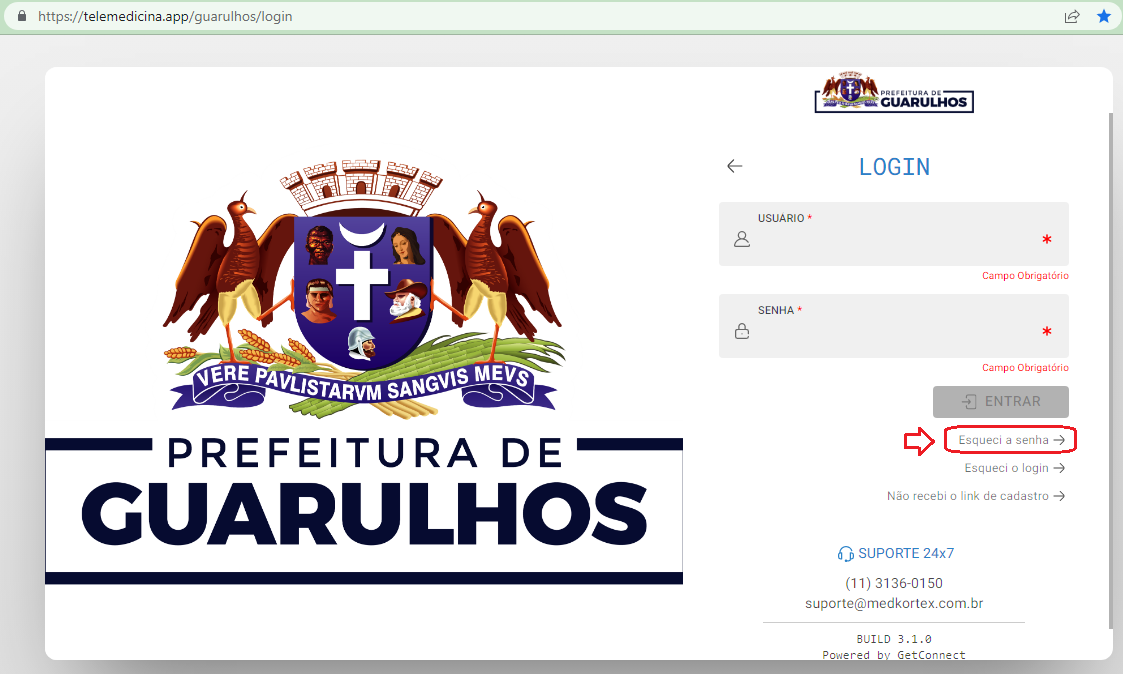View site info via padlock icon

[22, 16]
